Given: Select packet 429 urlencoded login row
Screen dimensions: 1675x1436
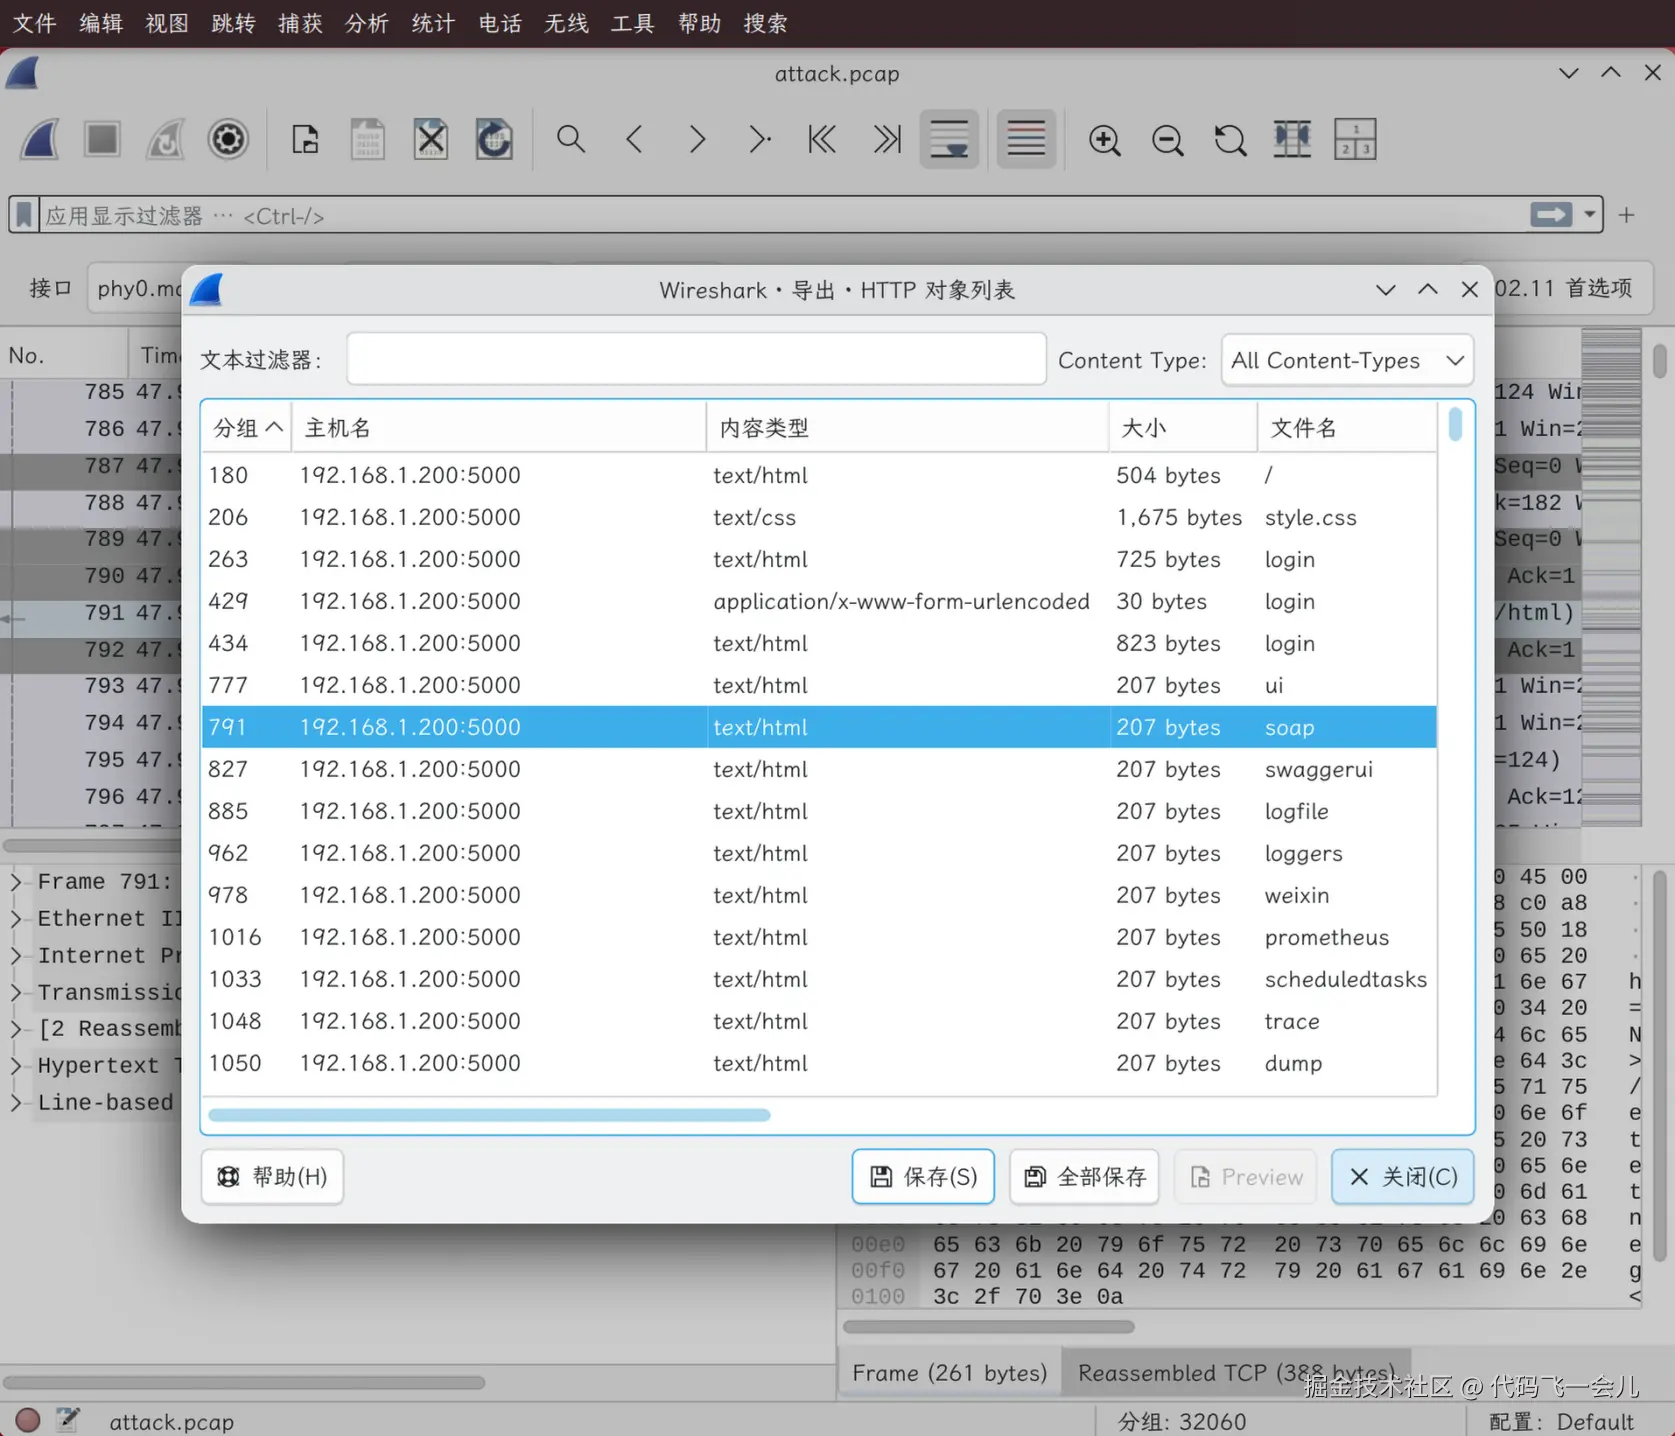Looking at the screenshot, I should click(819, 601).
